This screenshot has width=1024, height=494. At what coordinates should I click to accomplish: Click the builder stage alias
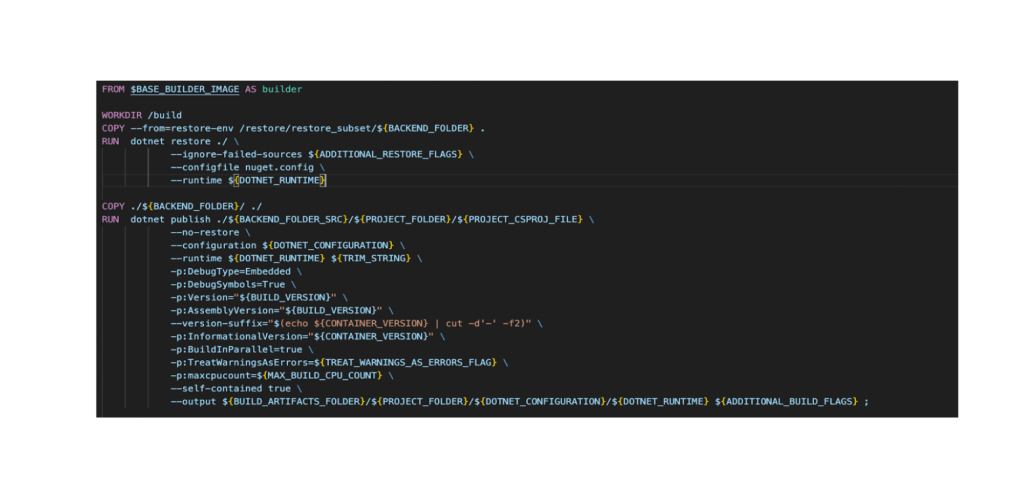point(281,89)
